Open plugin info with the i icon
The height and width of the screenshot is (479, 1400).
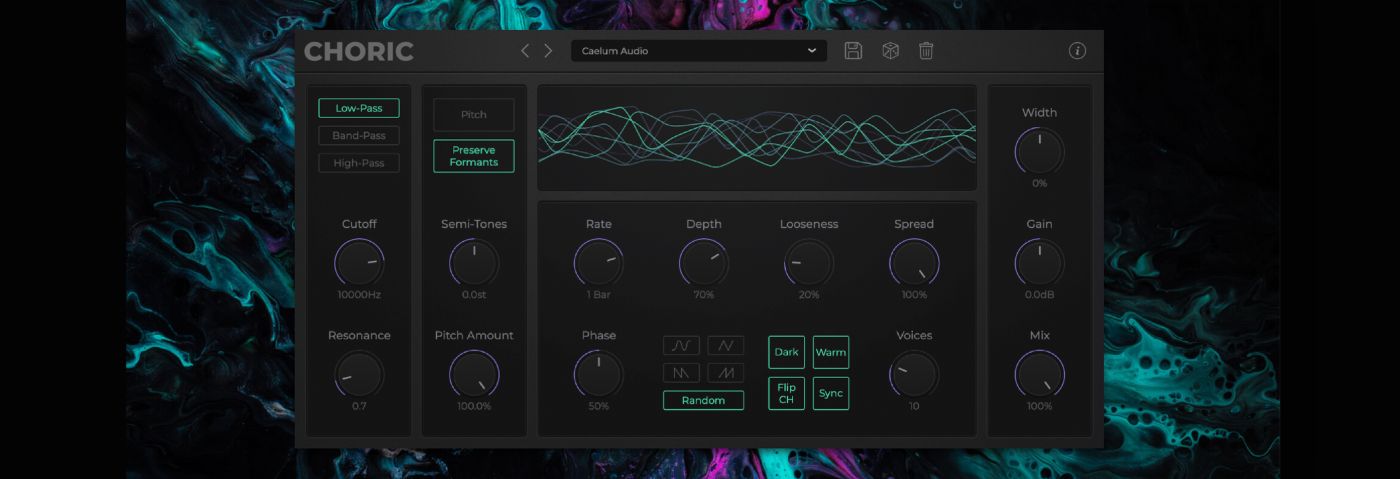coord(1077,51)
